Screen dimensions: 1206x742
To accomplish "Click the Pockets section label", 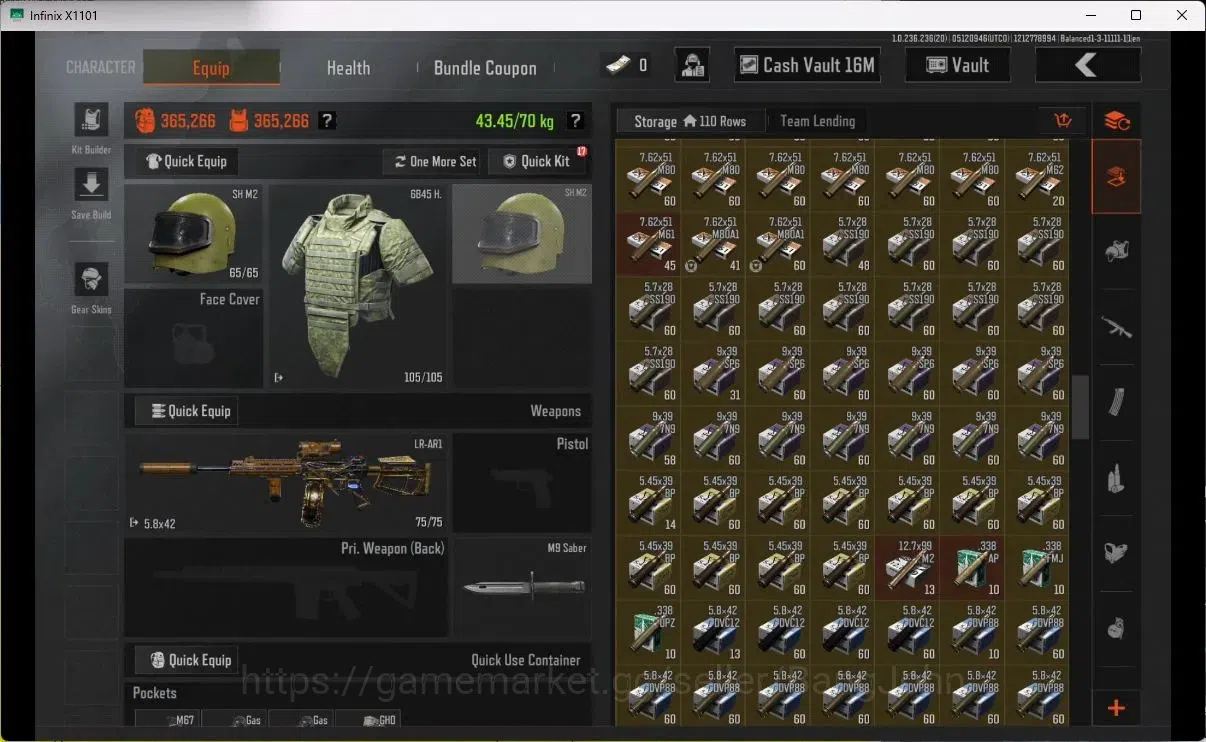I will (x=155, y=692).
